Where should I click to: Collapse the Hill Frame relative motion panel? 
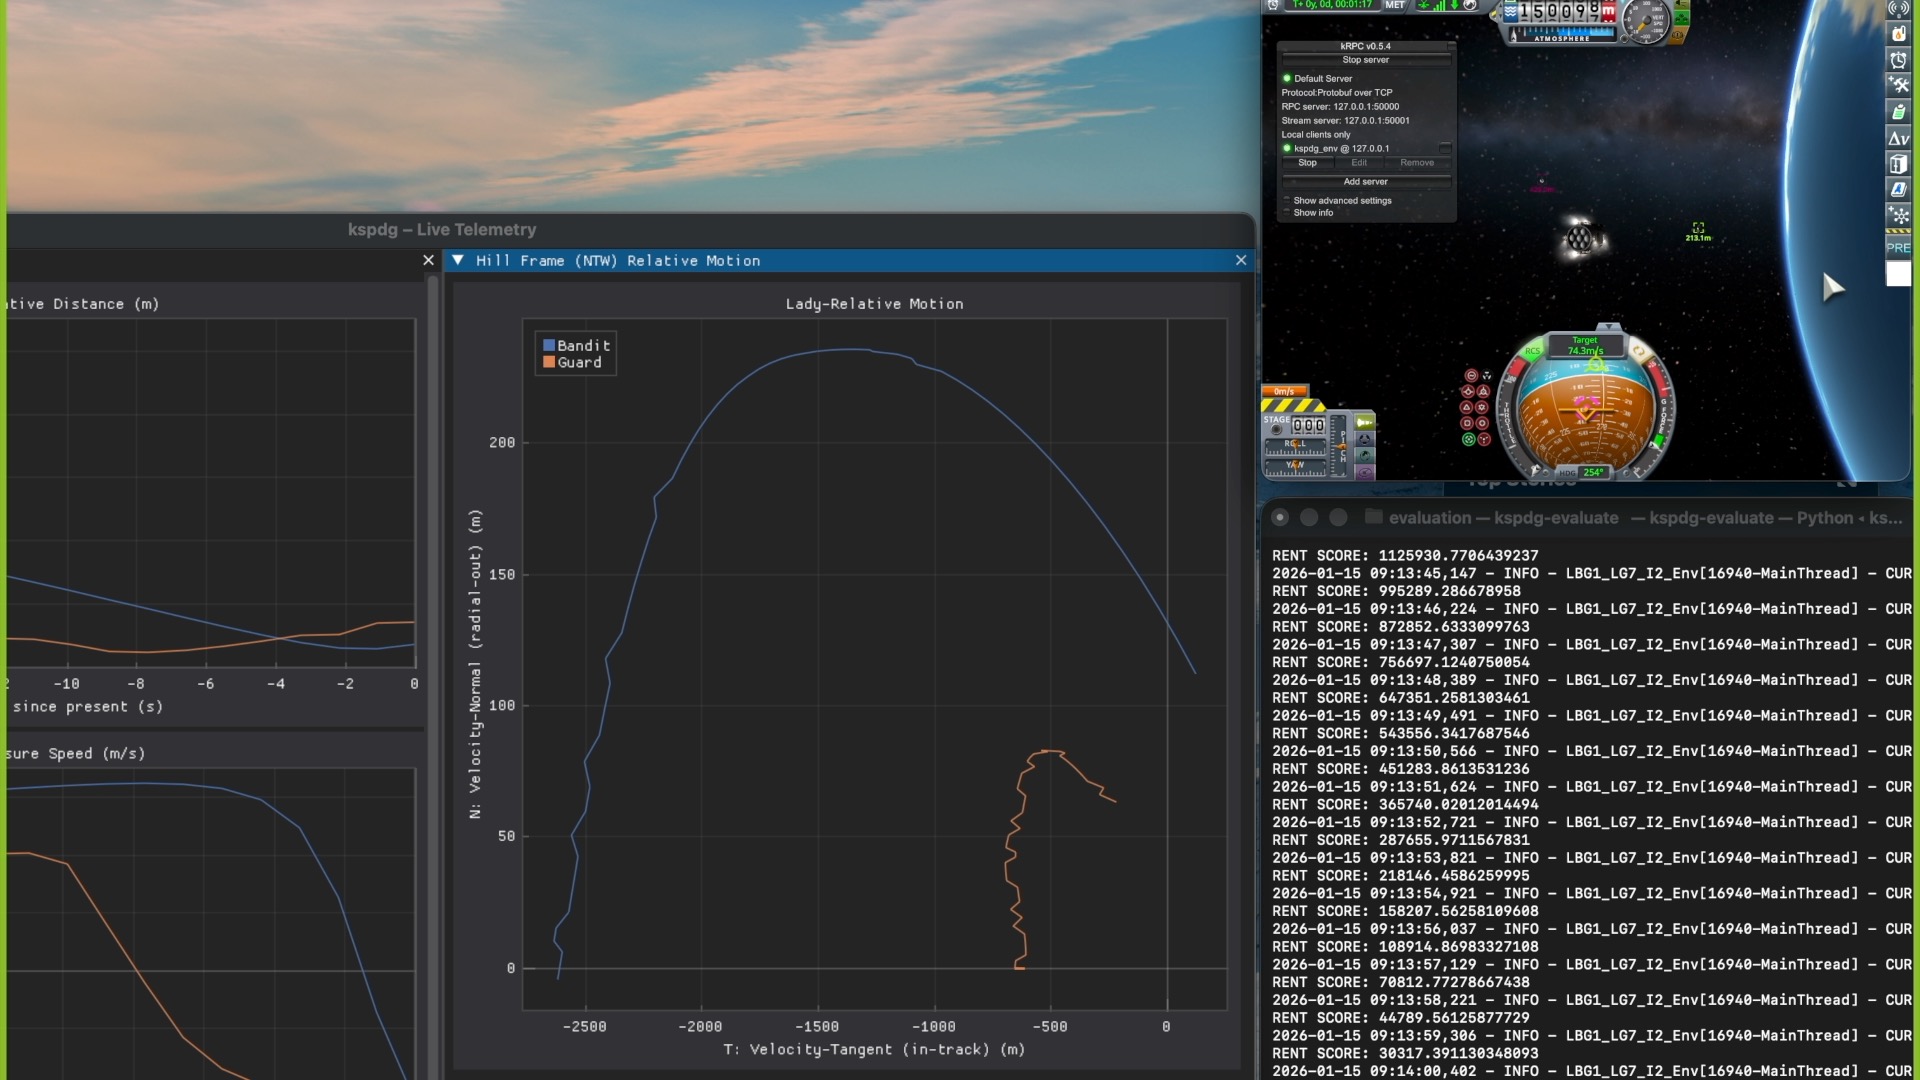point(458,260)
